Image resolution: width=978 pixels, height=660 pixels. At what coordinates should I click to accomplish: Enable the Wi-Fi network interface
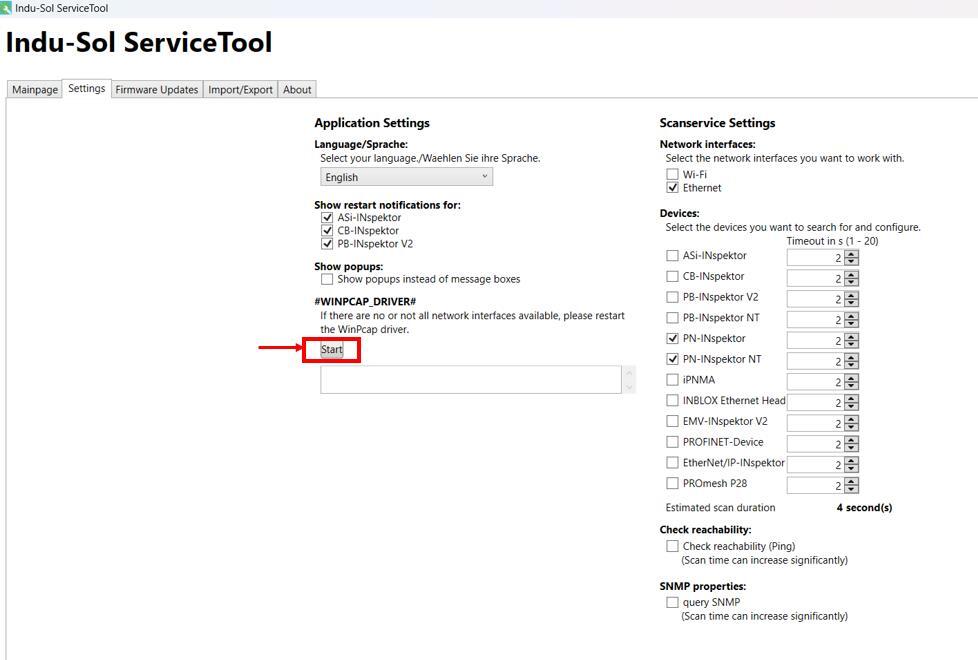[672, 175]
